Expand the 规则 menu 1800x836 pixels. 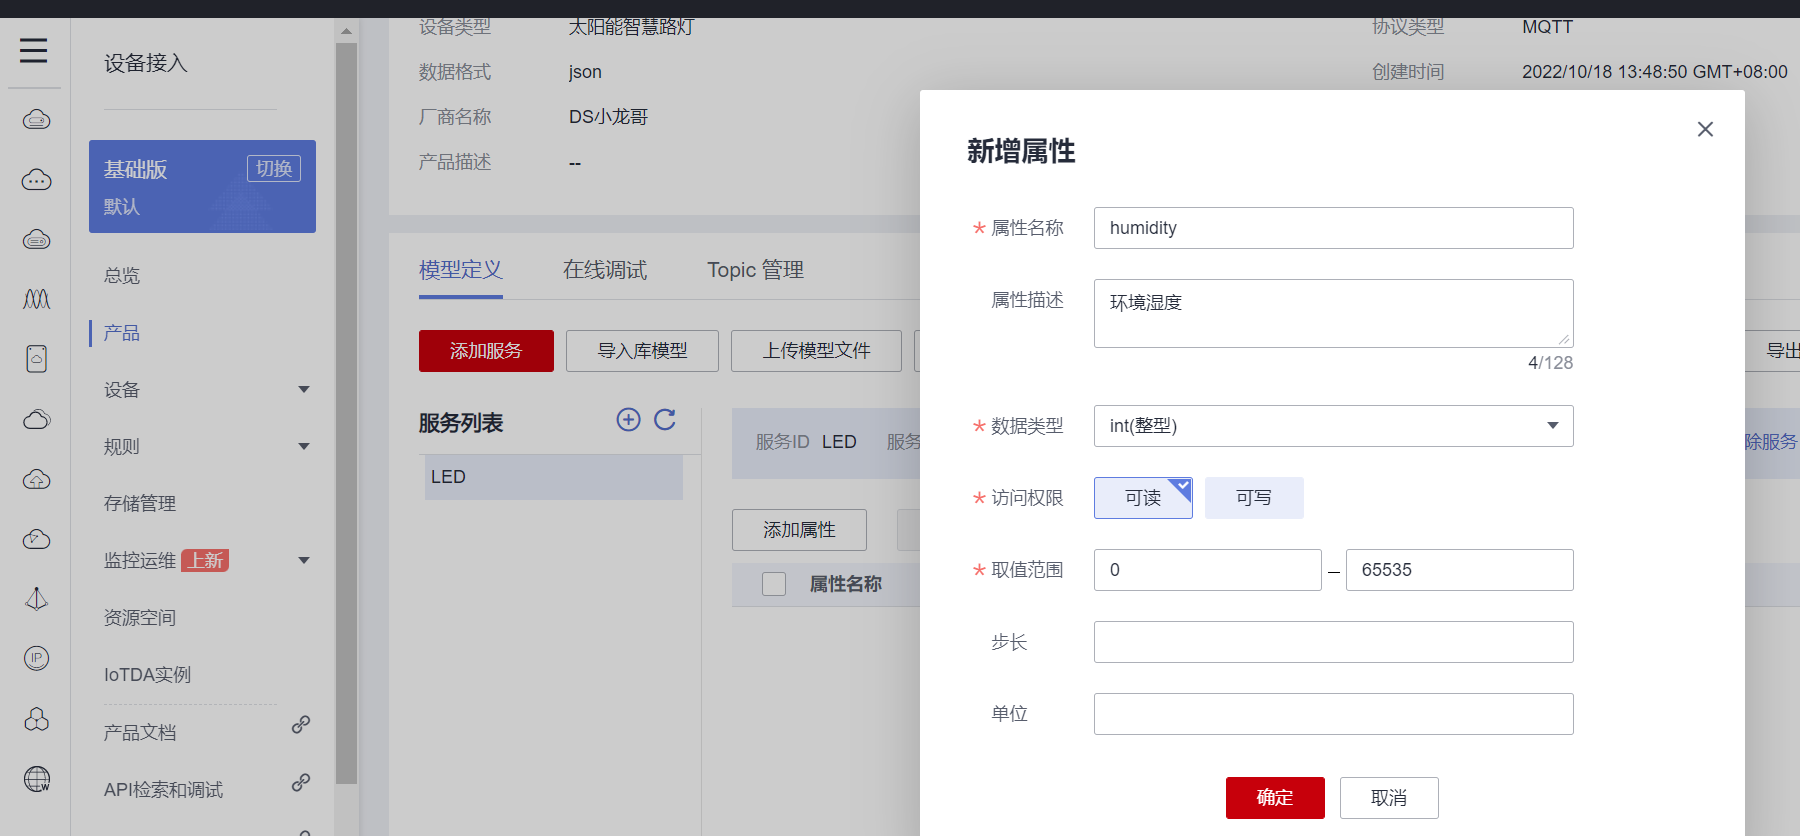click(x=304, y=447)
